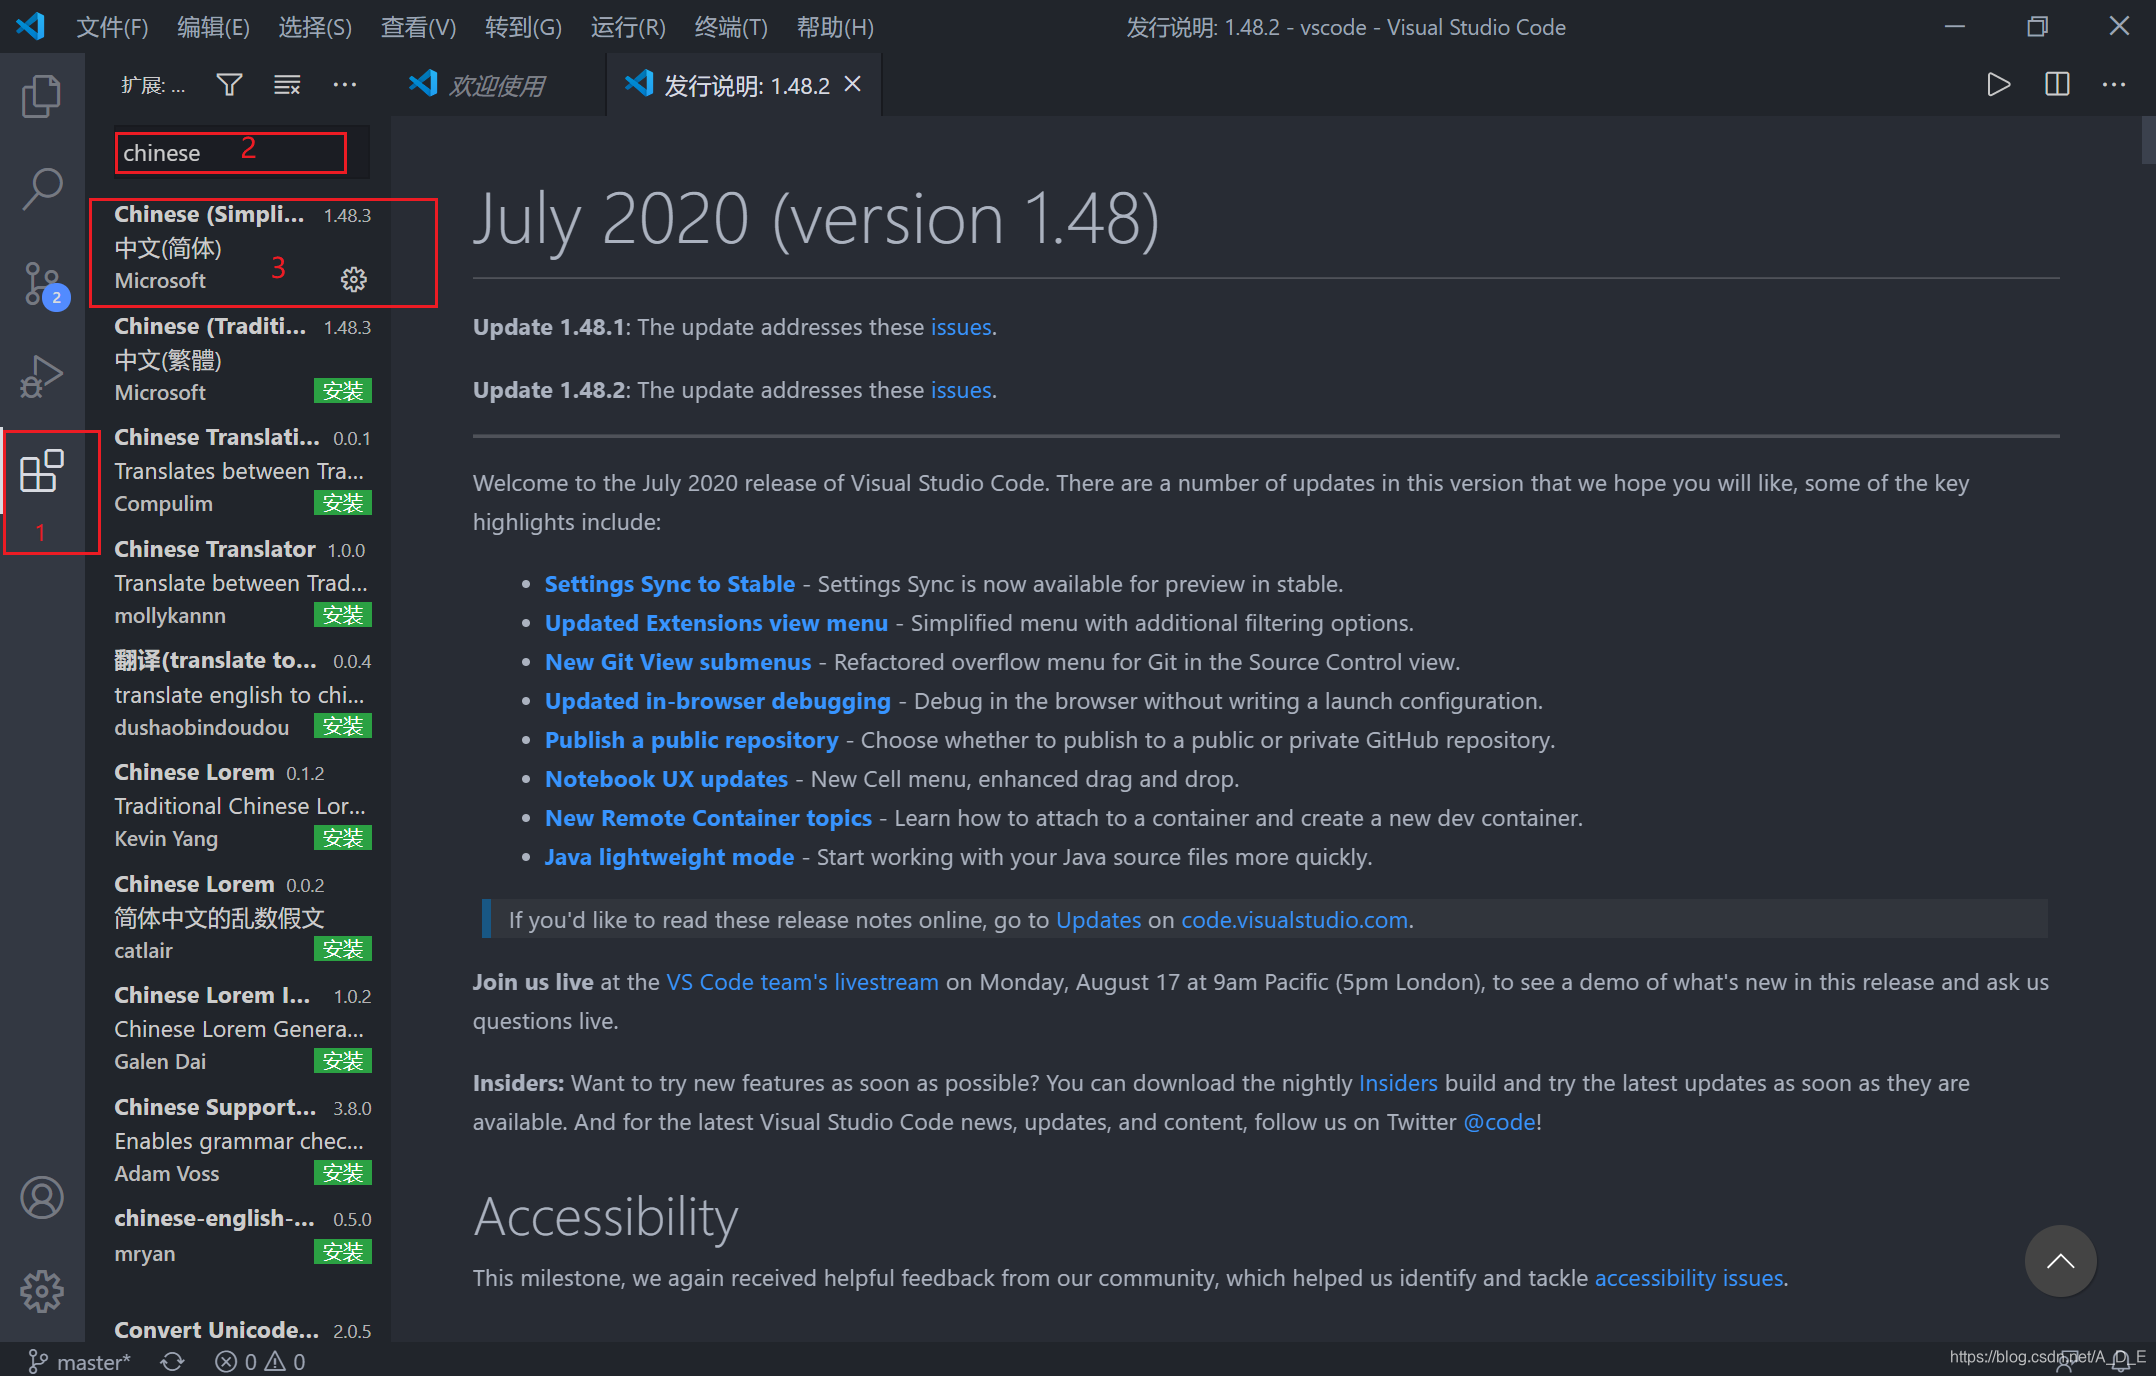Open the Manage gear in activity bar
Viewport: 2156px width, 1376px height.
(x=42, y=1291)
